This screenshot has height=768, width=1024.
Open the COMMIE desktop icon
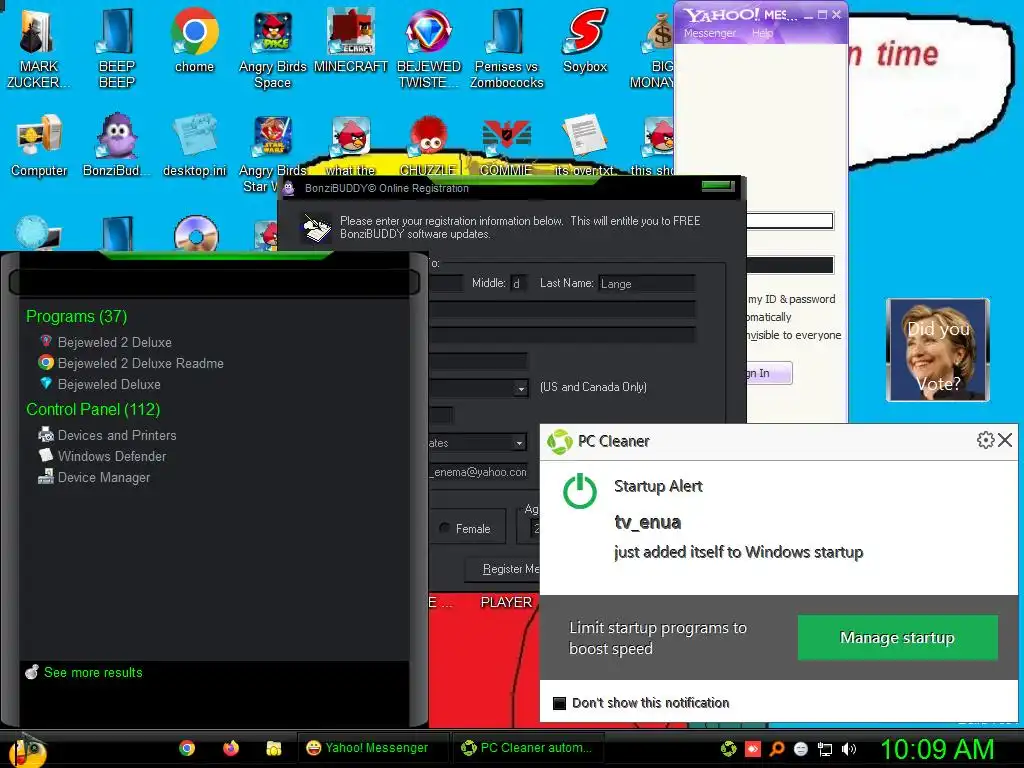click(x=507, y=145)
